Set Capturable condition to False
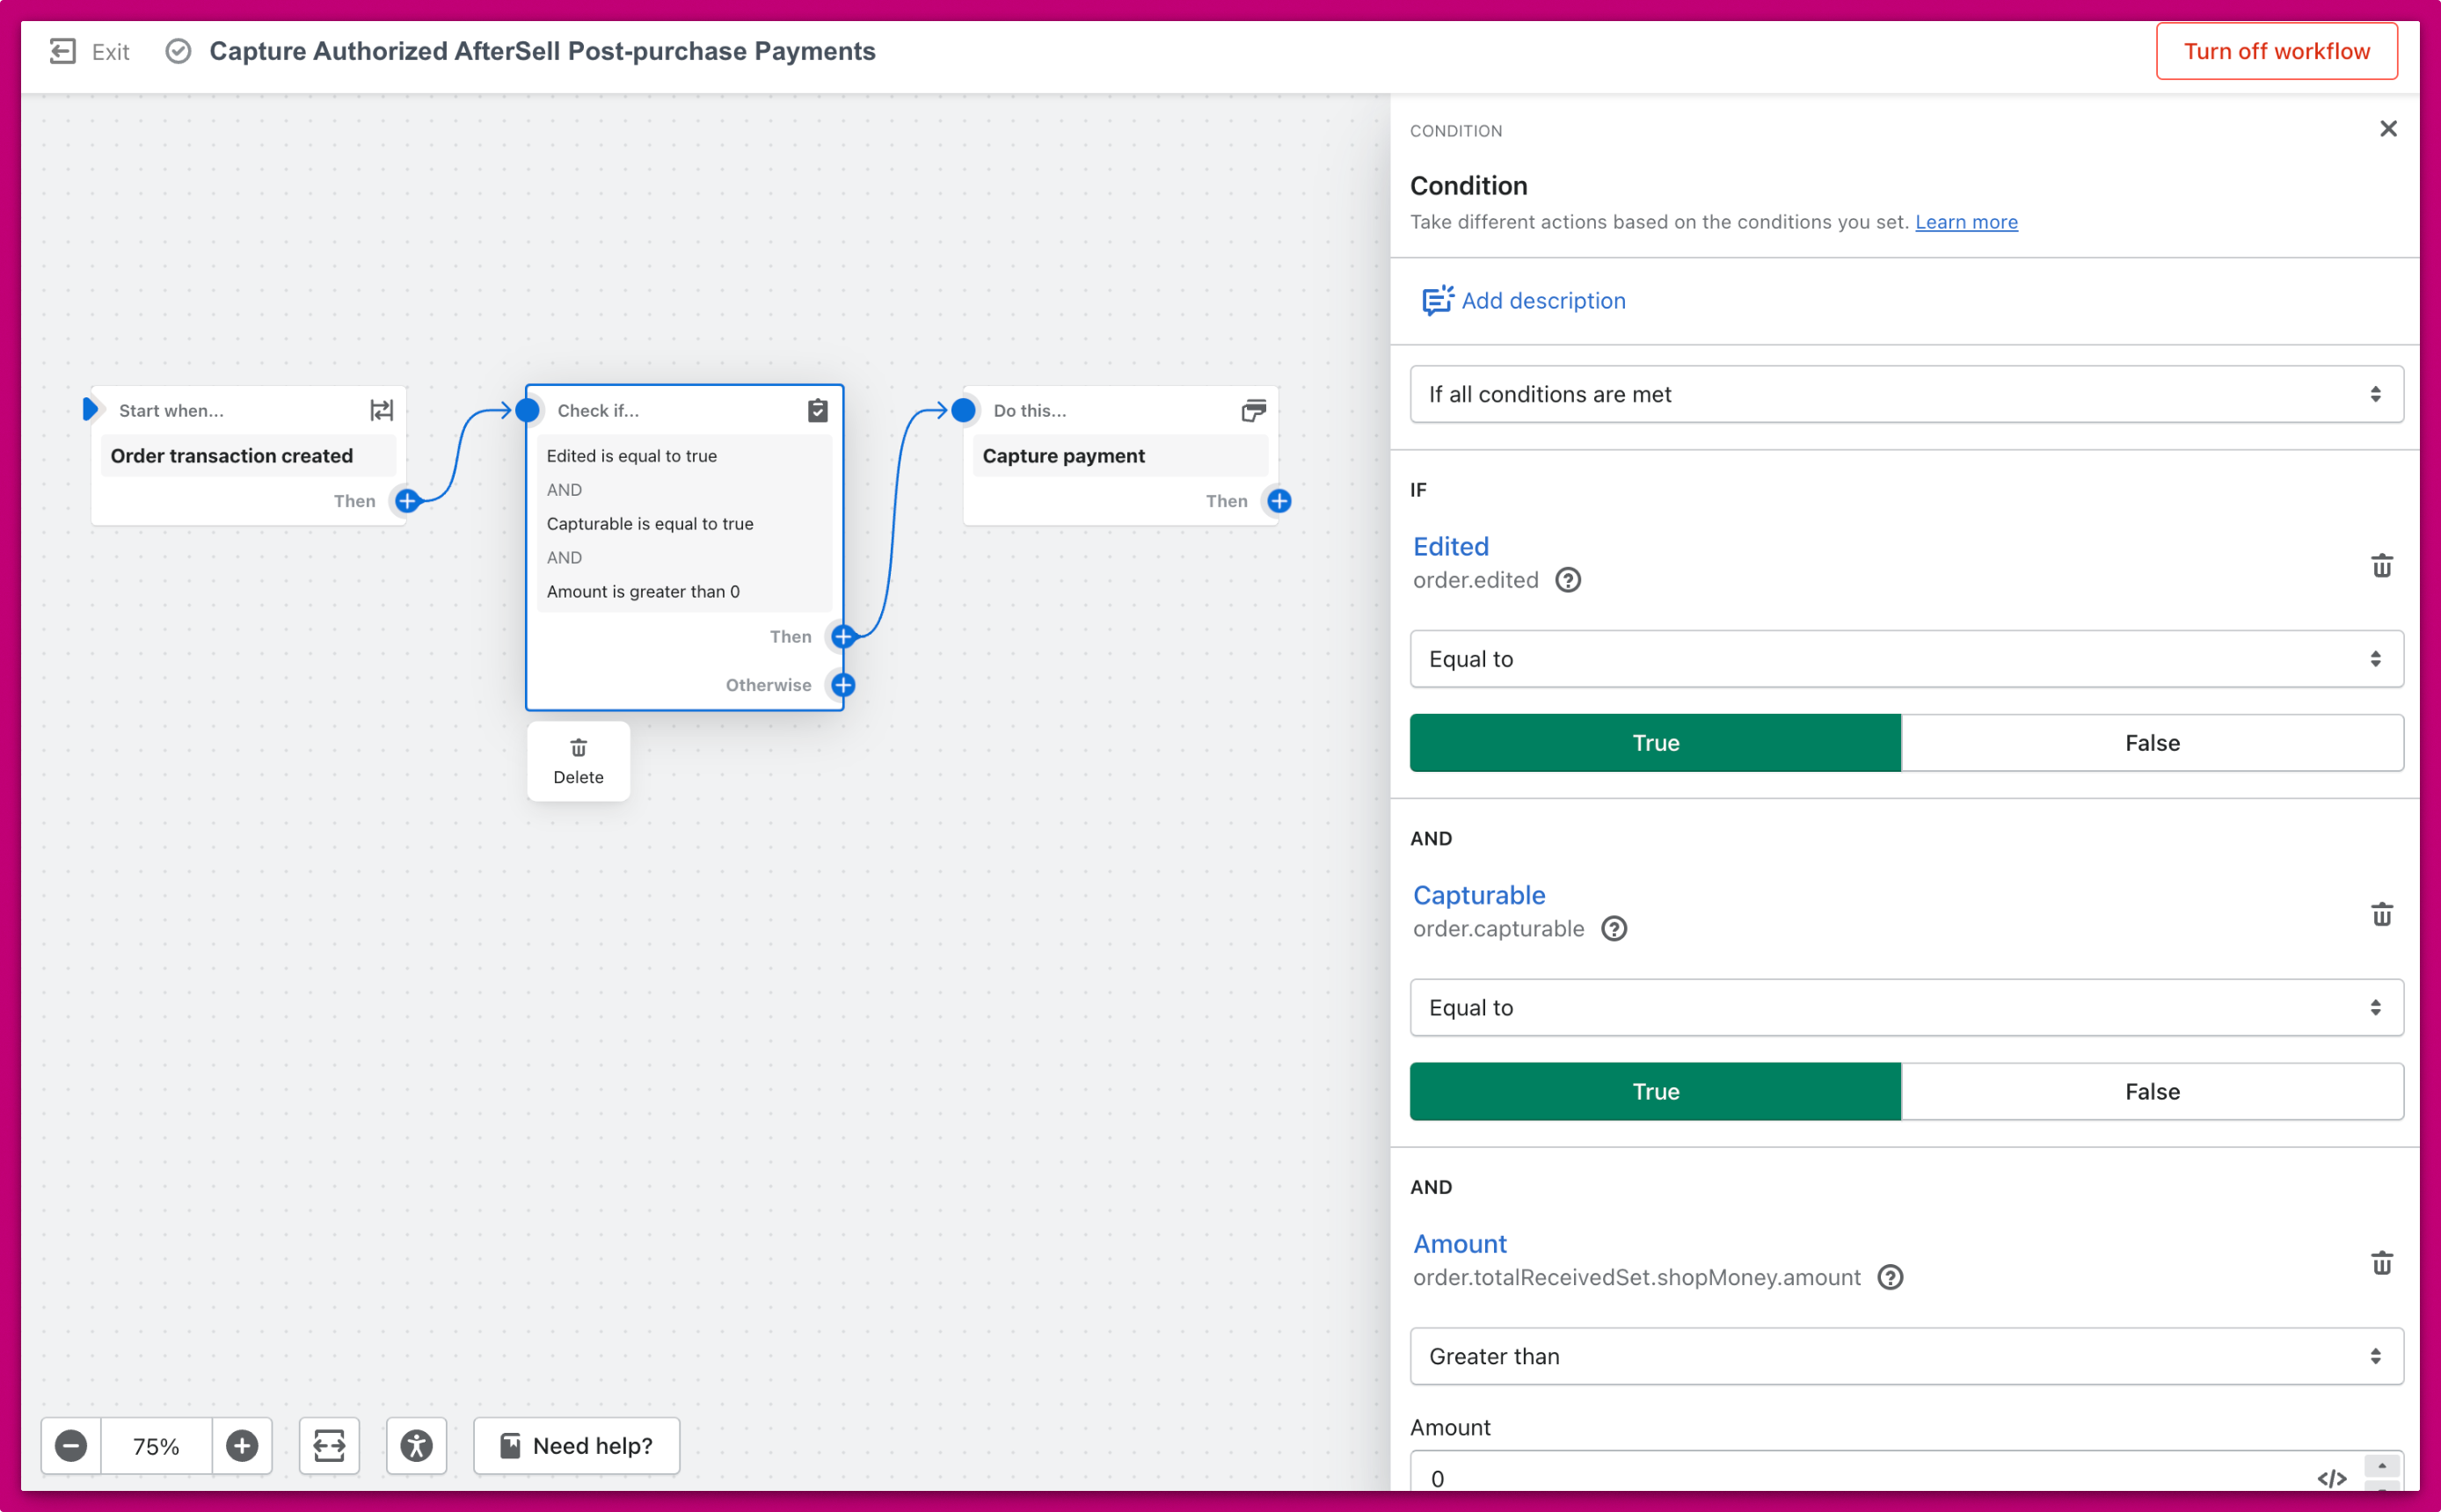This screenshot has height=1512, width=2441. click(2151, 1091)
